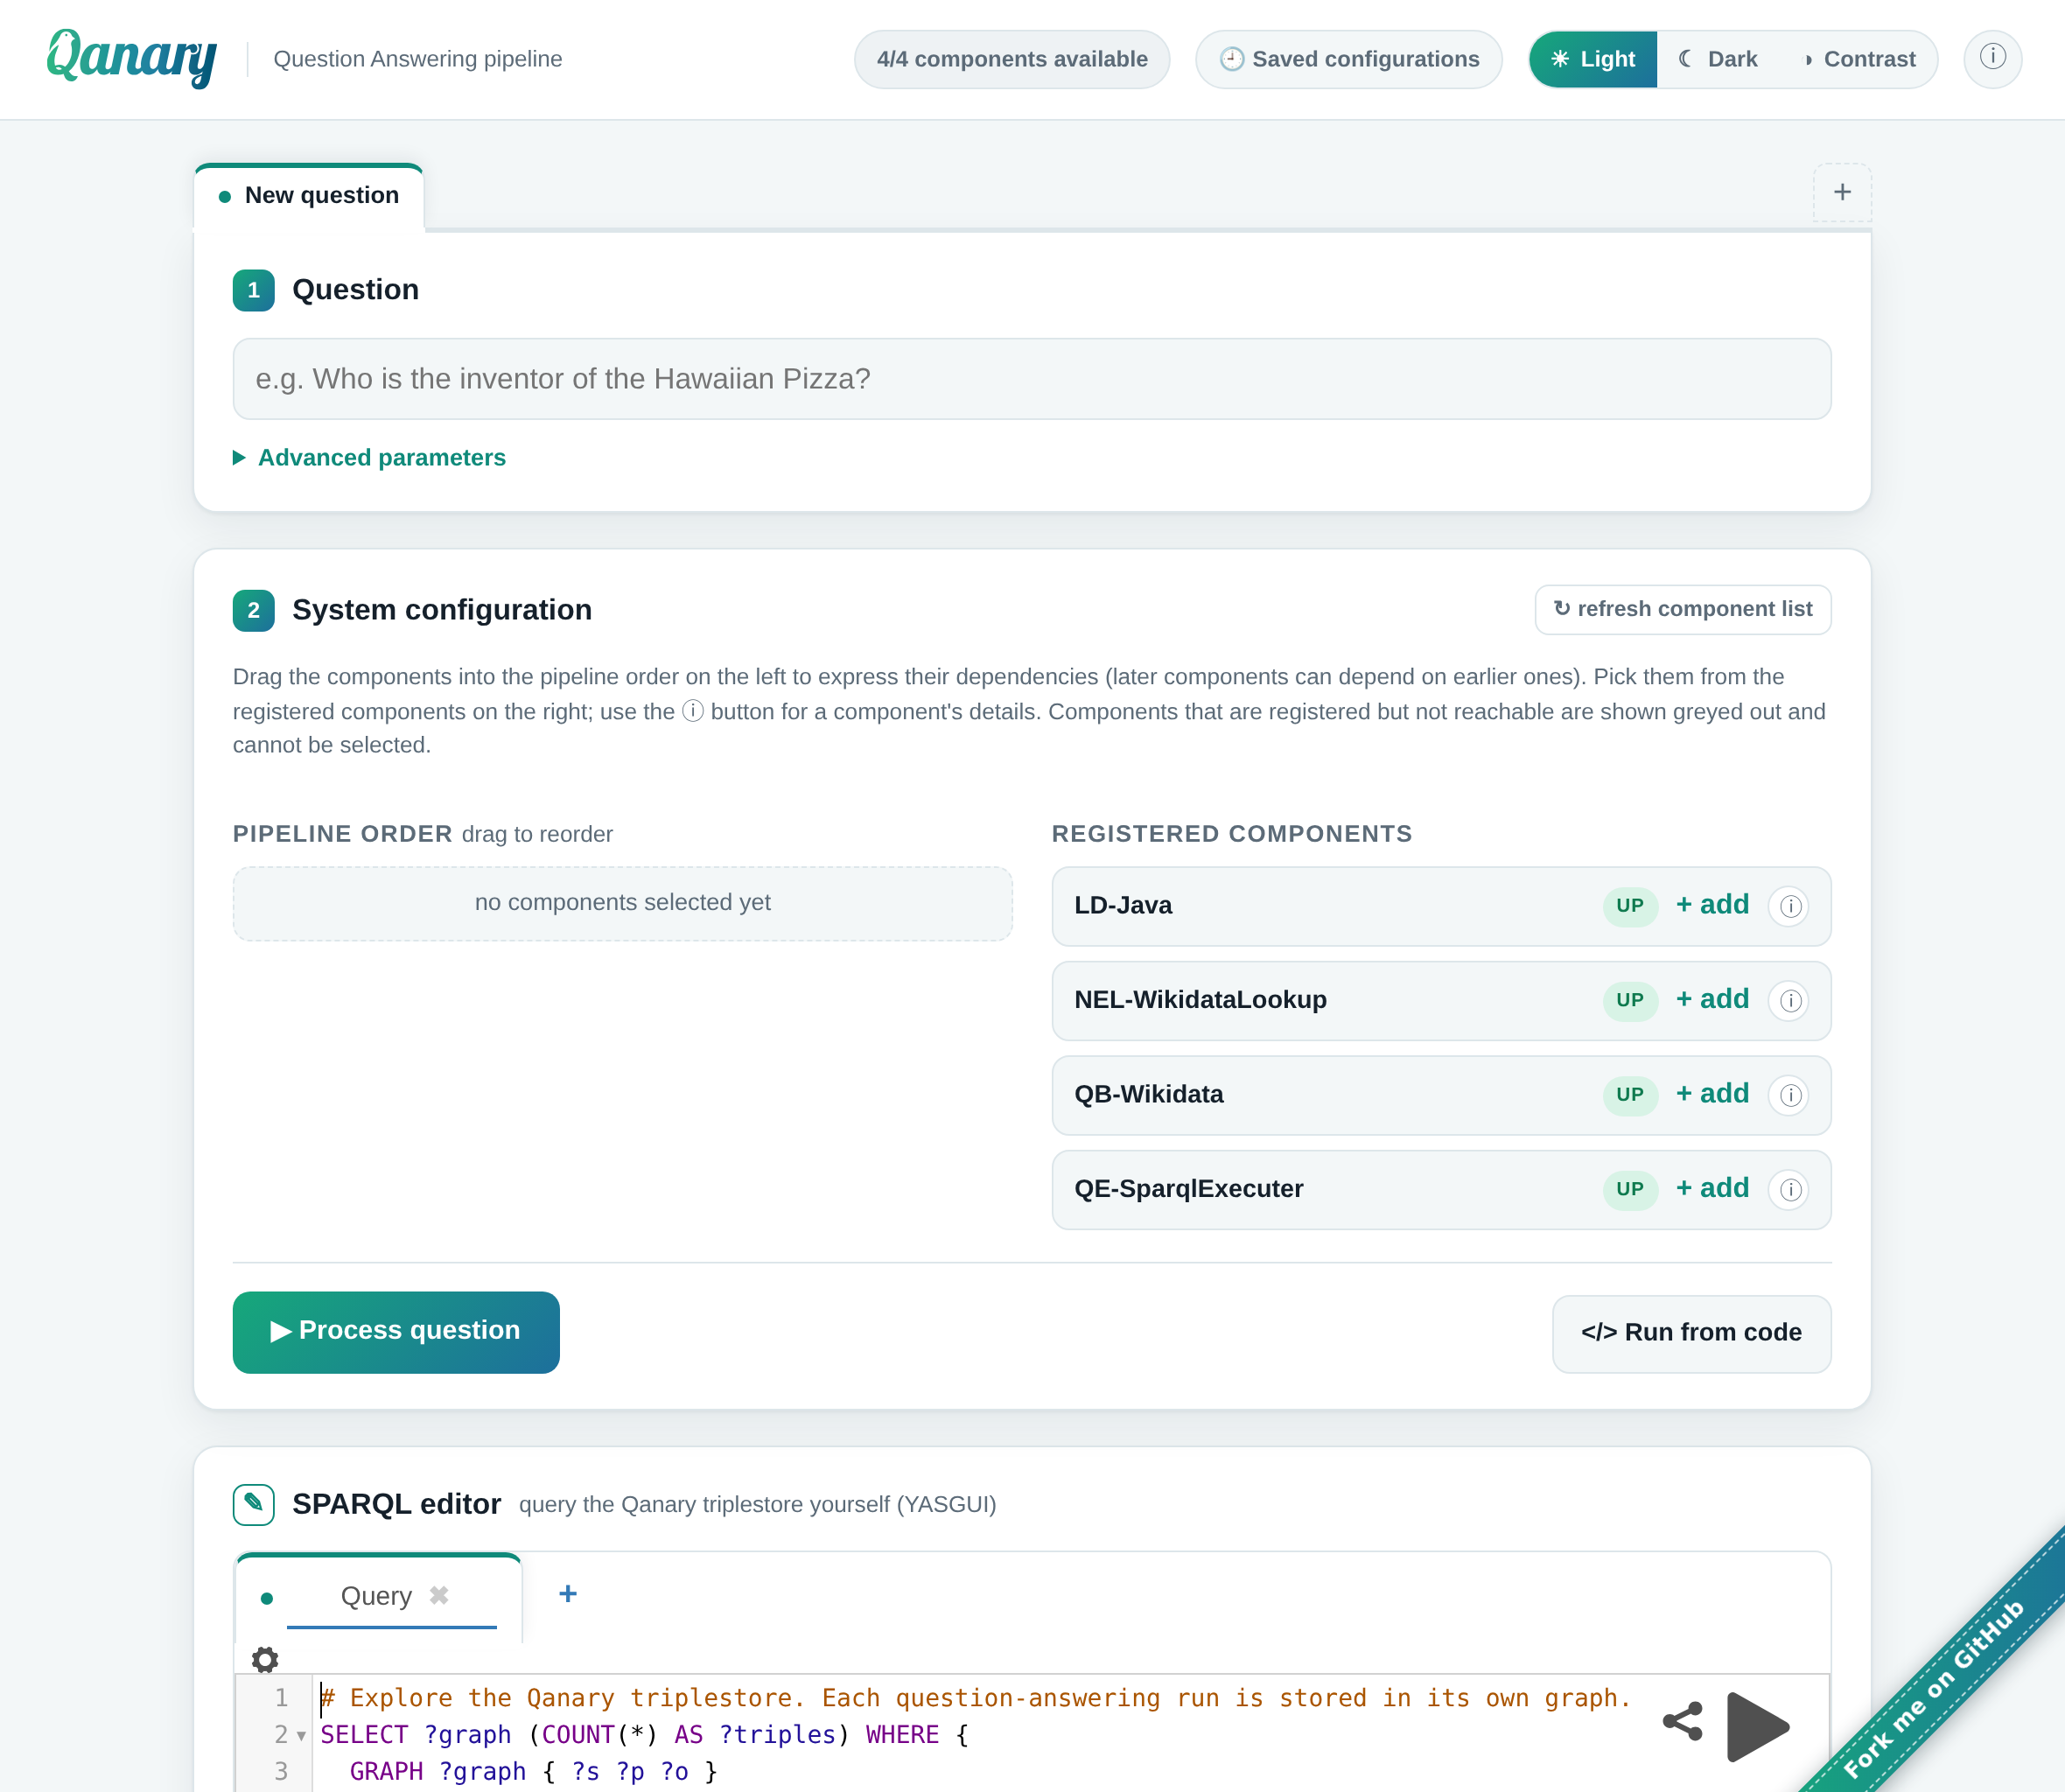Open Saved configurations
2065x1792 pixels.
(1349, 59)
